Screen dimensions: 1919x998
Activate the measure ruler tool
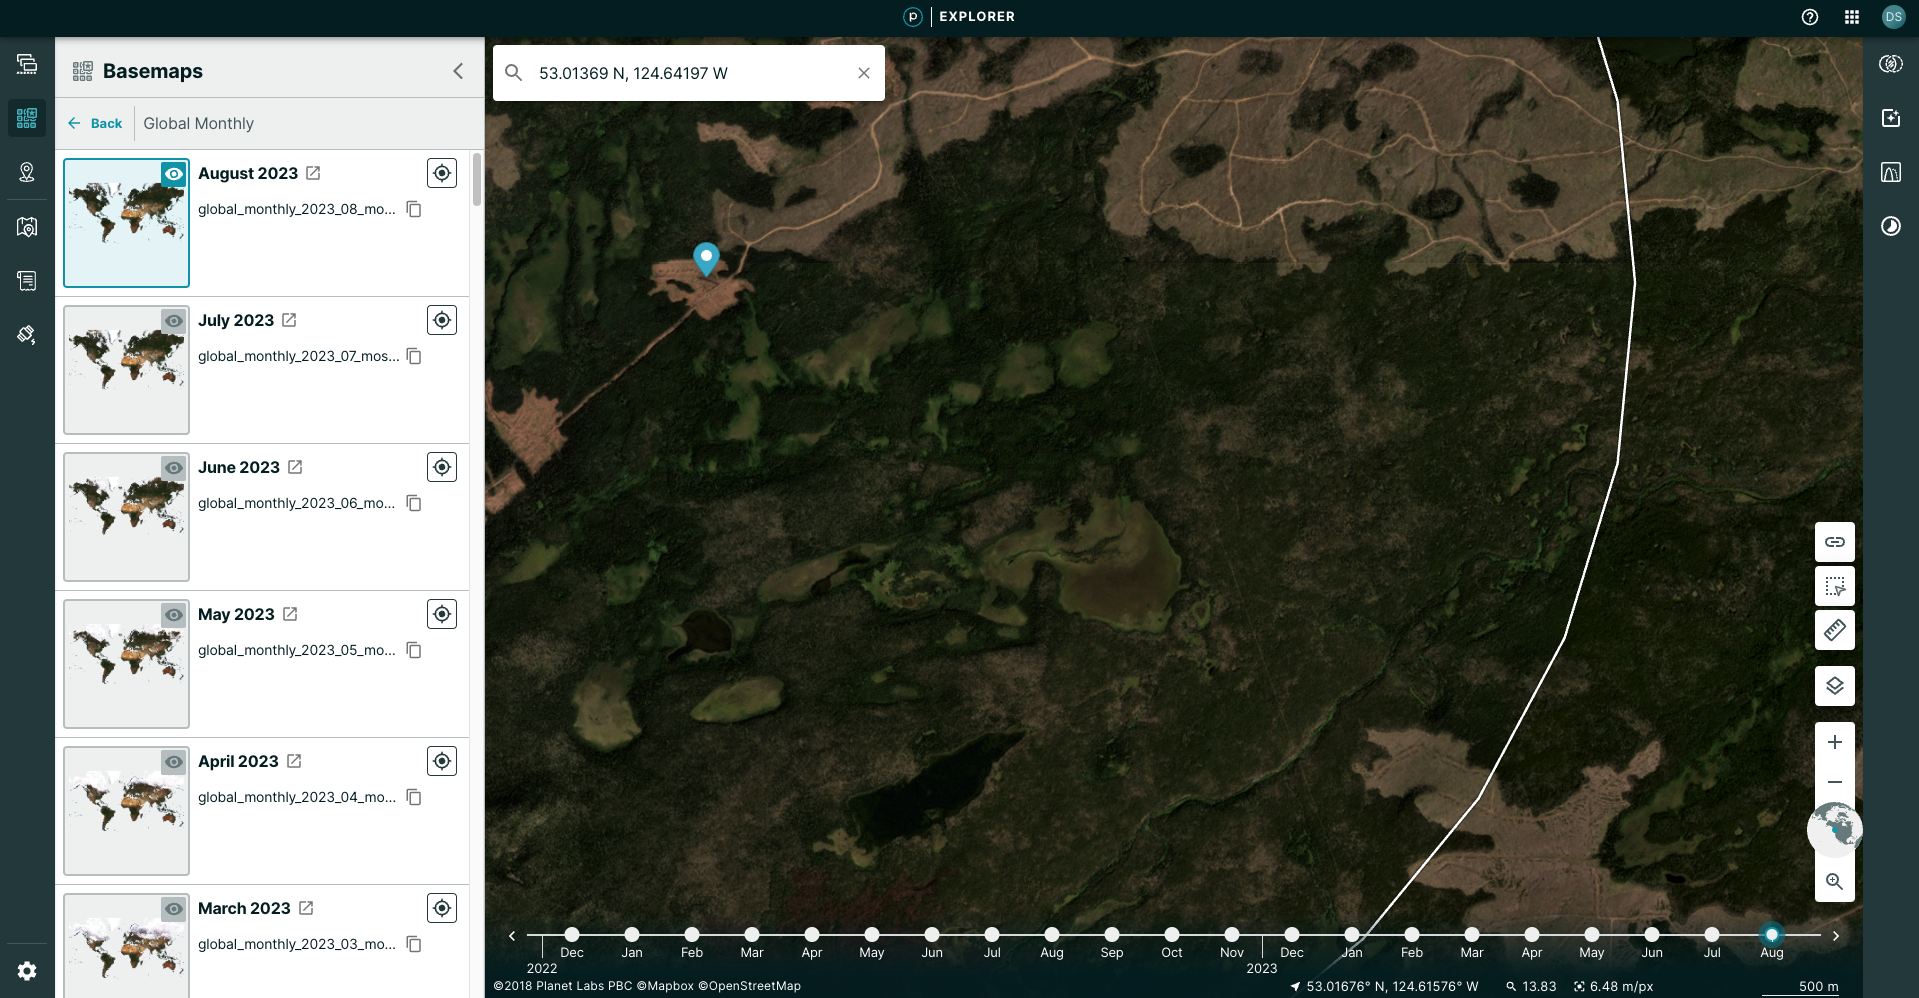tap(1835, 630)
